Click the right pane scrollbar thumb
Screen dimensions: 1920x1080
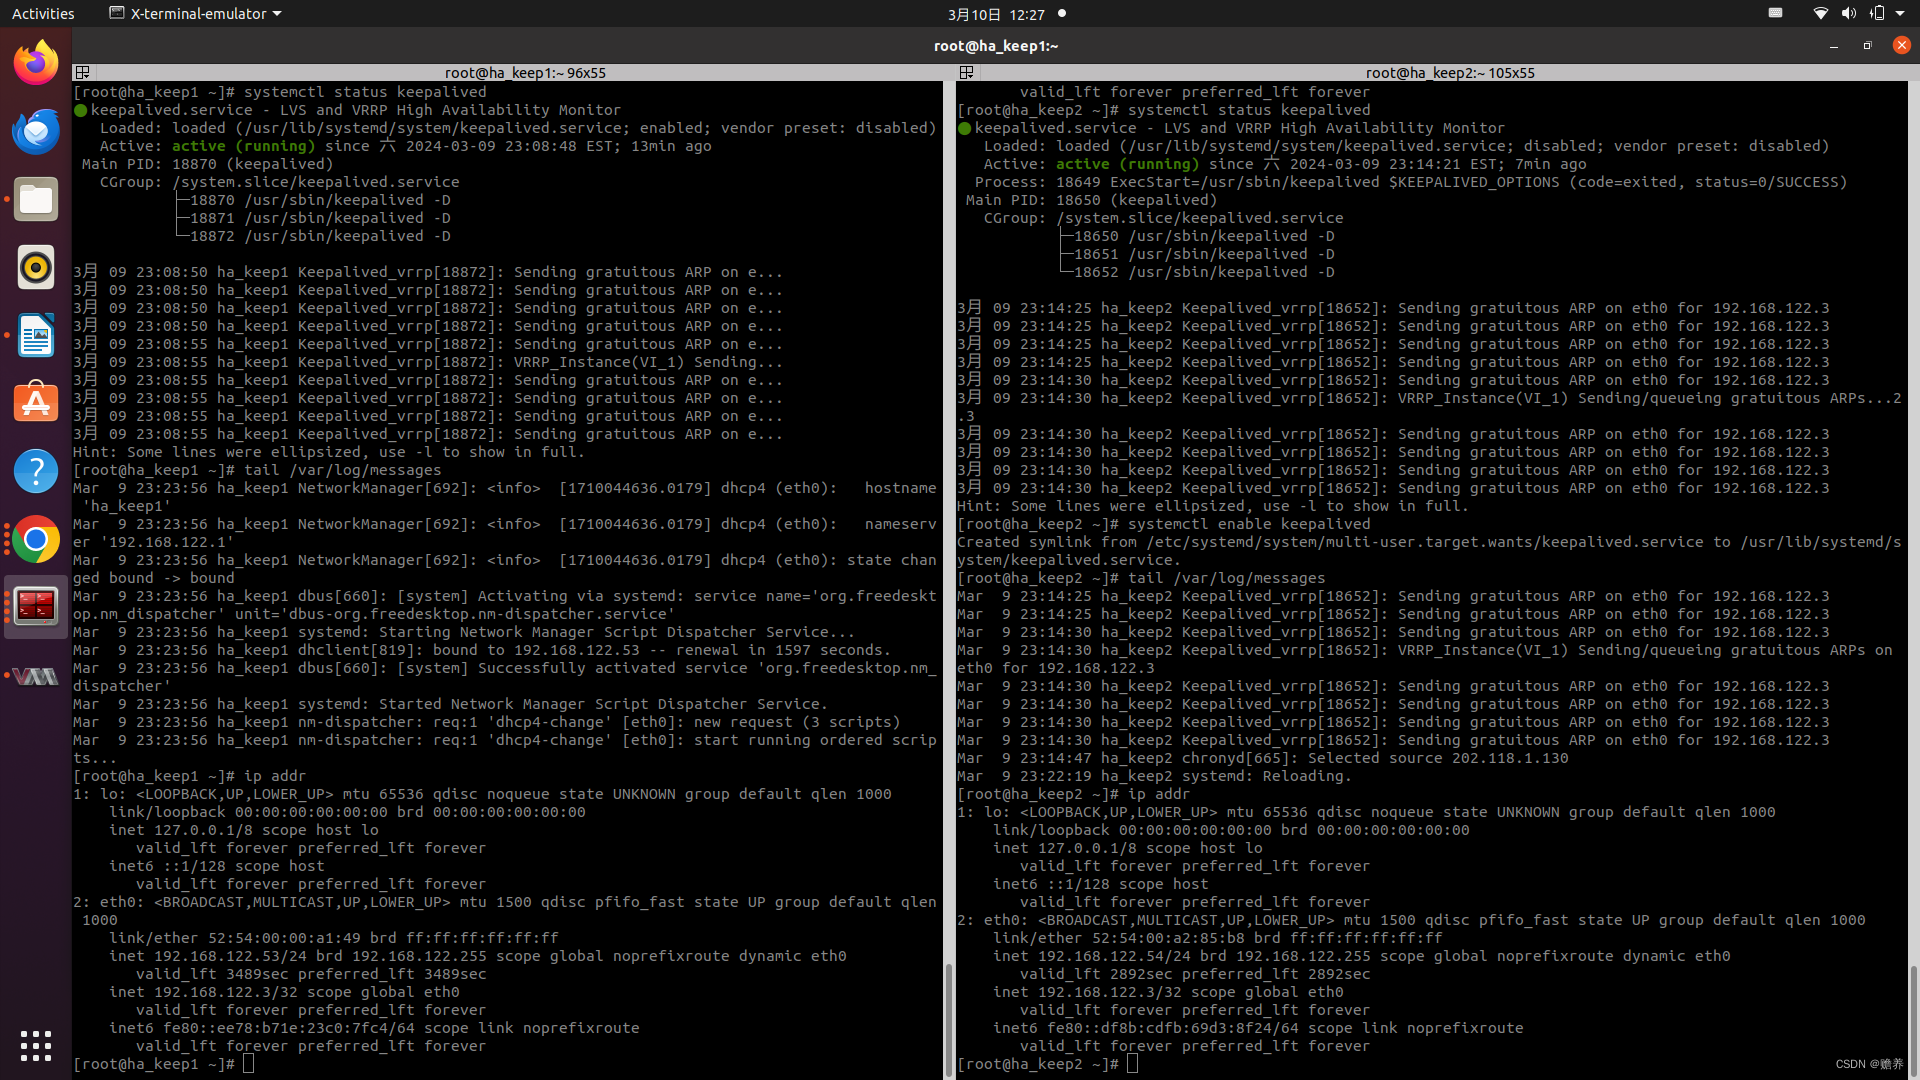pyautogui.click(x=1913, y=1020)
